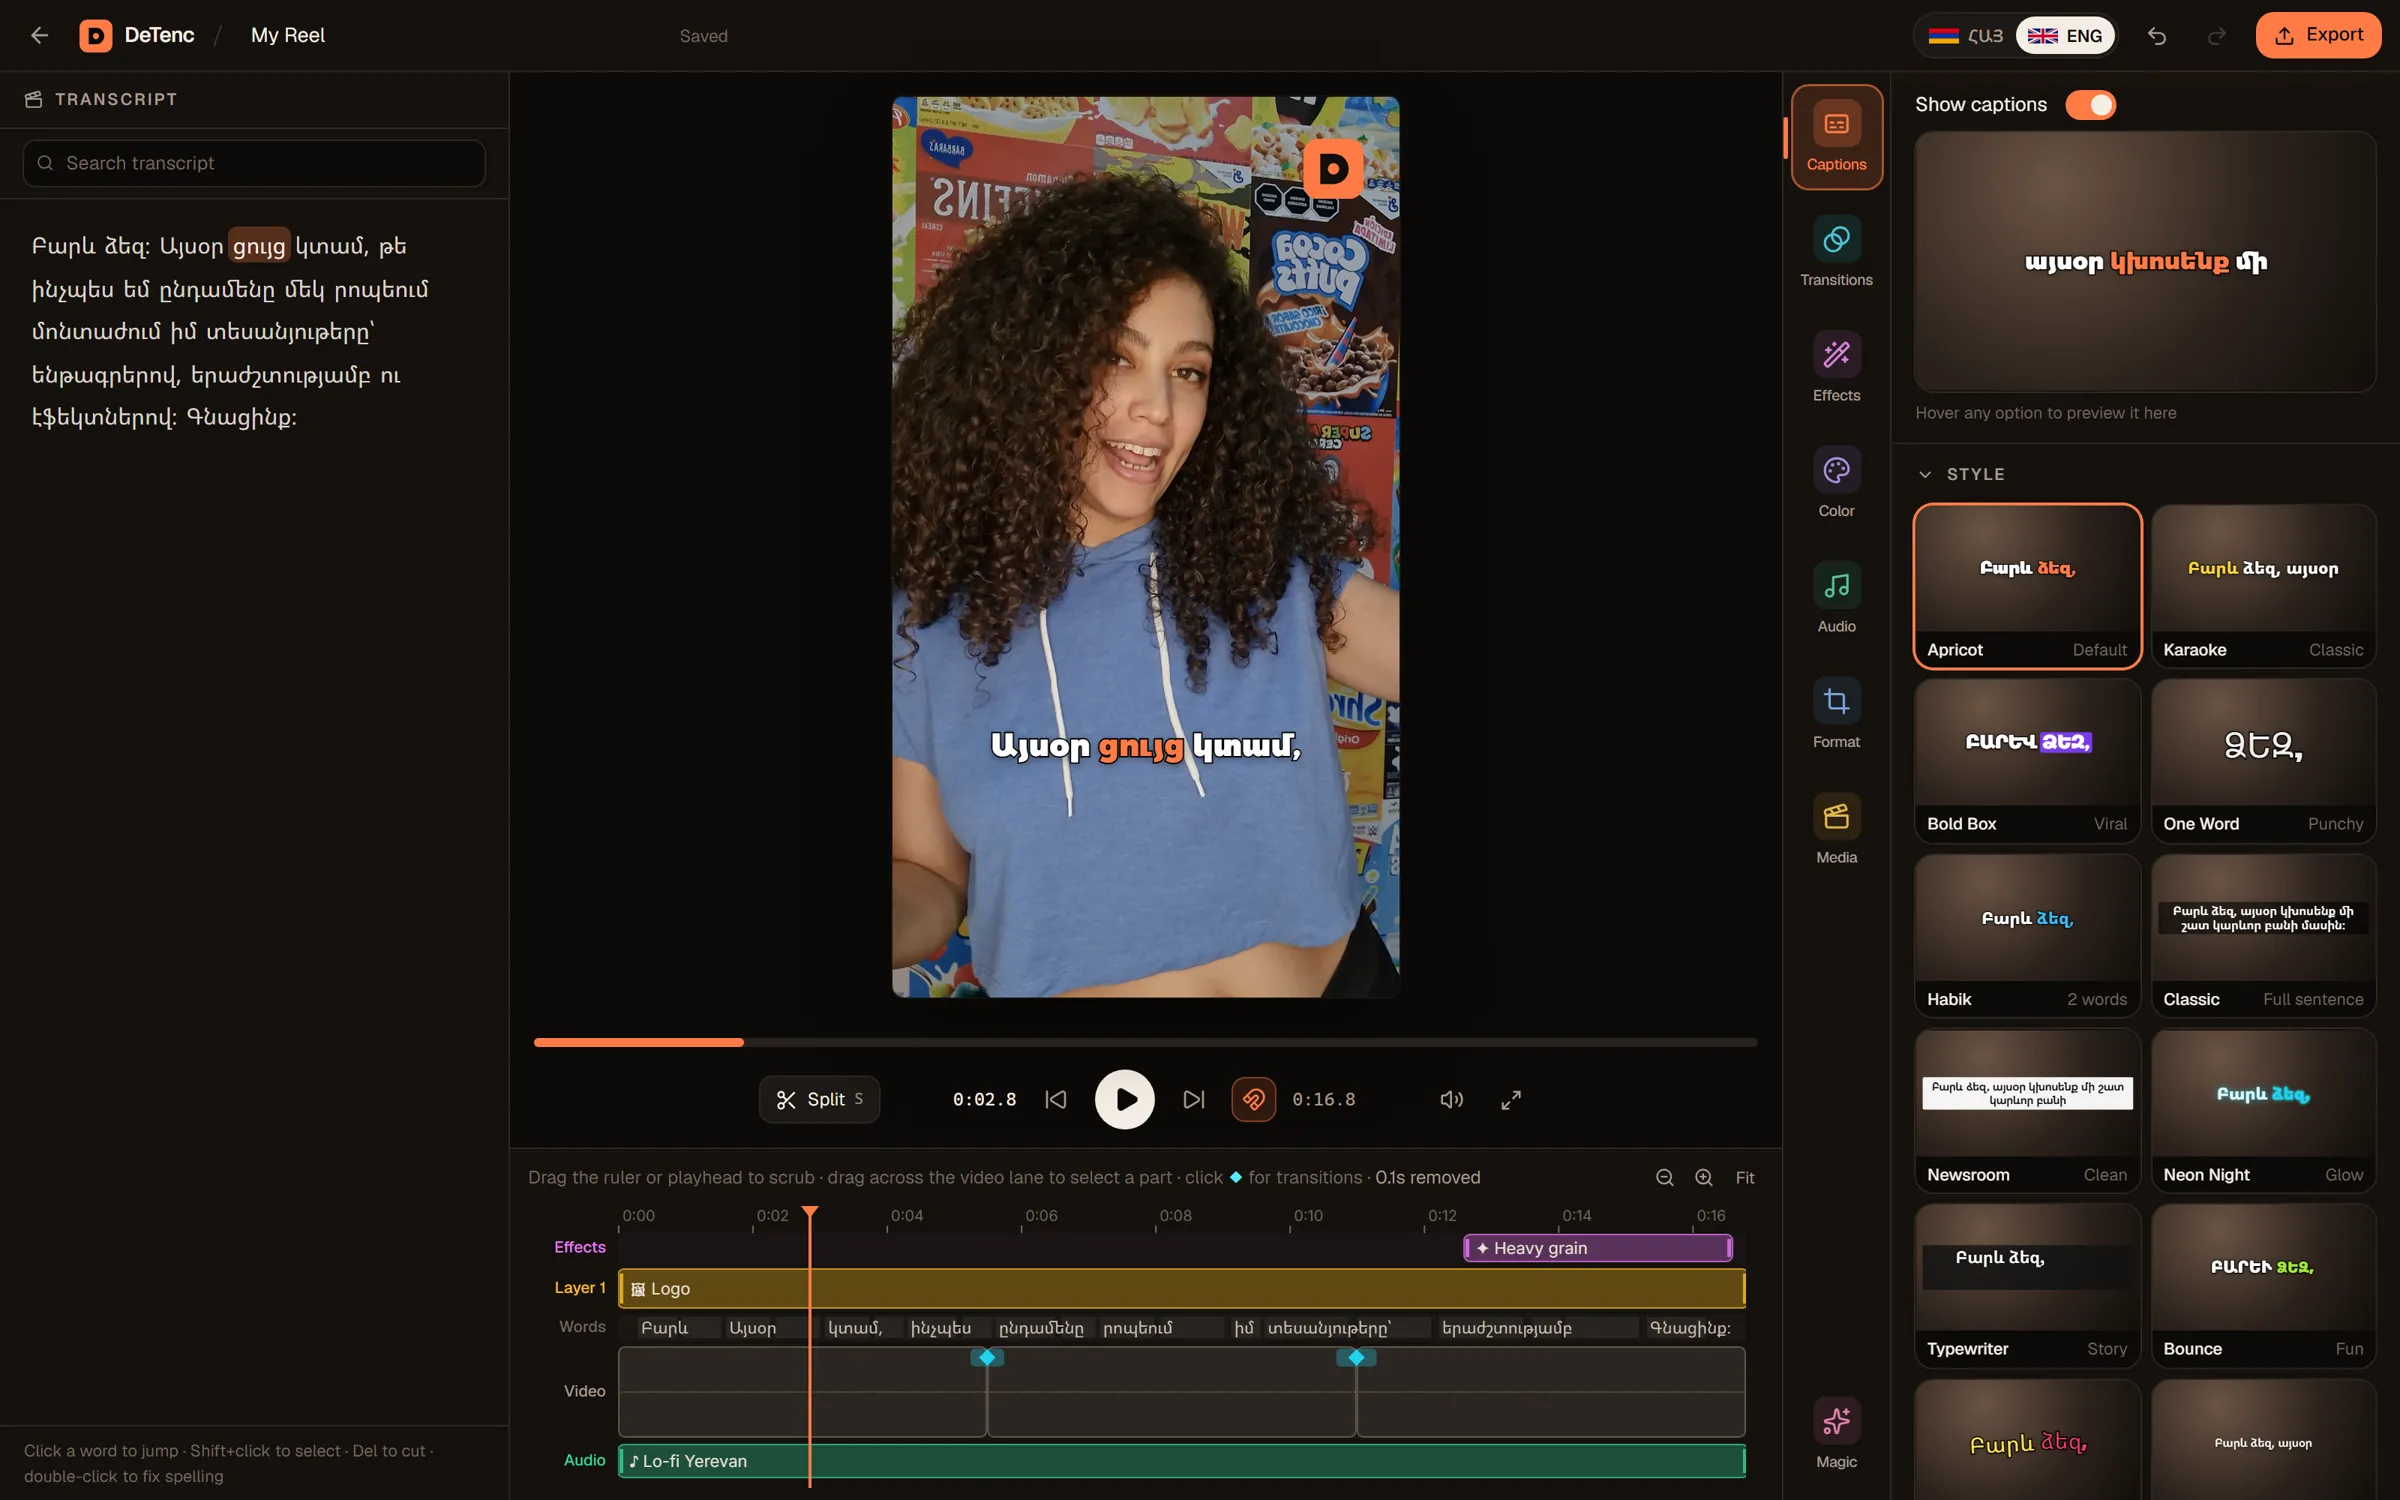Toggle the orange loop button beside play
The image size is (2400, 1500).
1253,1100
